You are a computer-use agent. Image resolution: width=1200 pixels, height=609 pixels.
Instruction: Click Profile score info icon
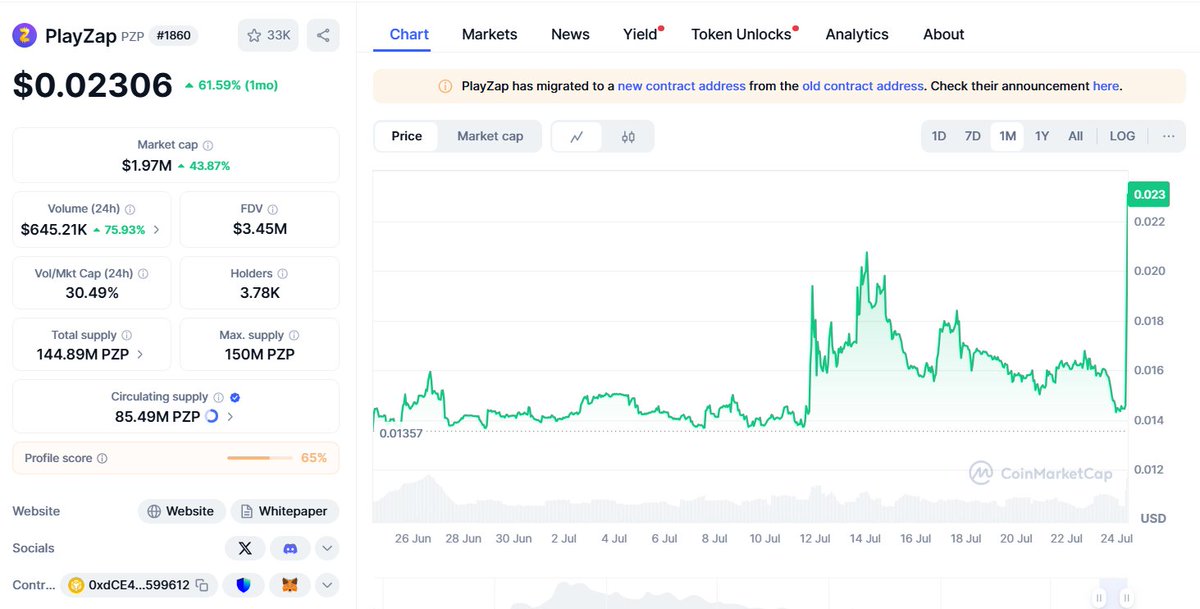(x=102, y=458)
